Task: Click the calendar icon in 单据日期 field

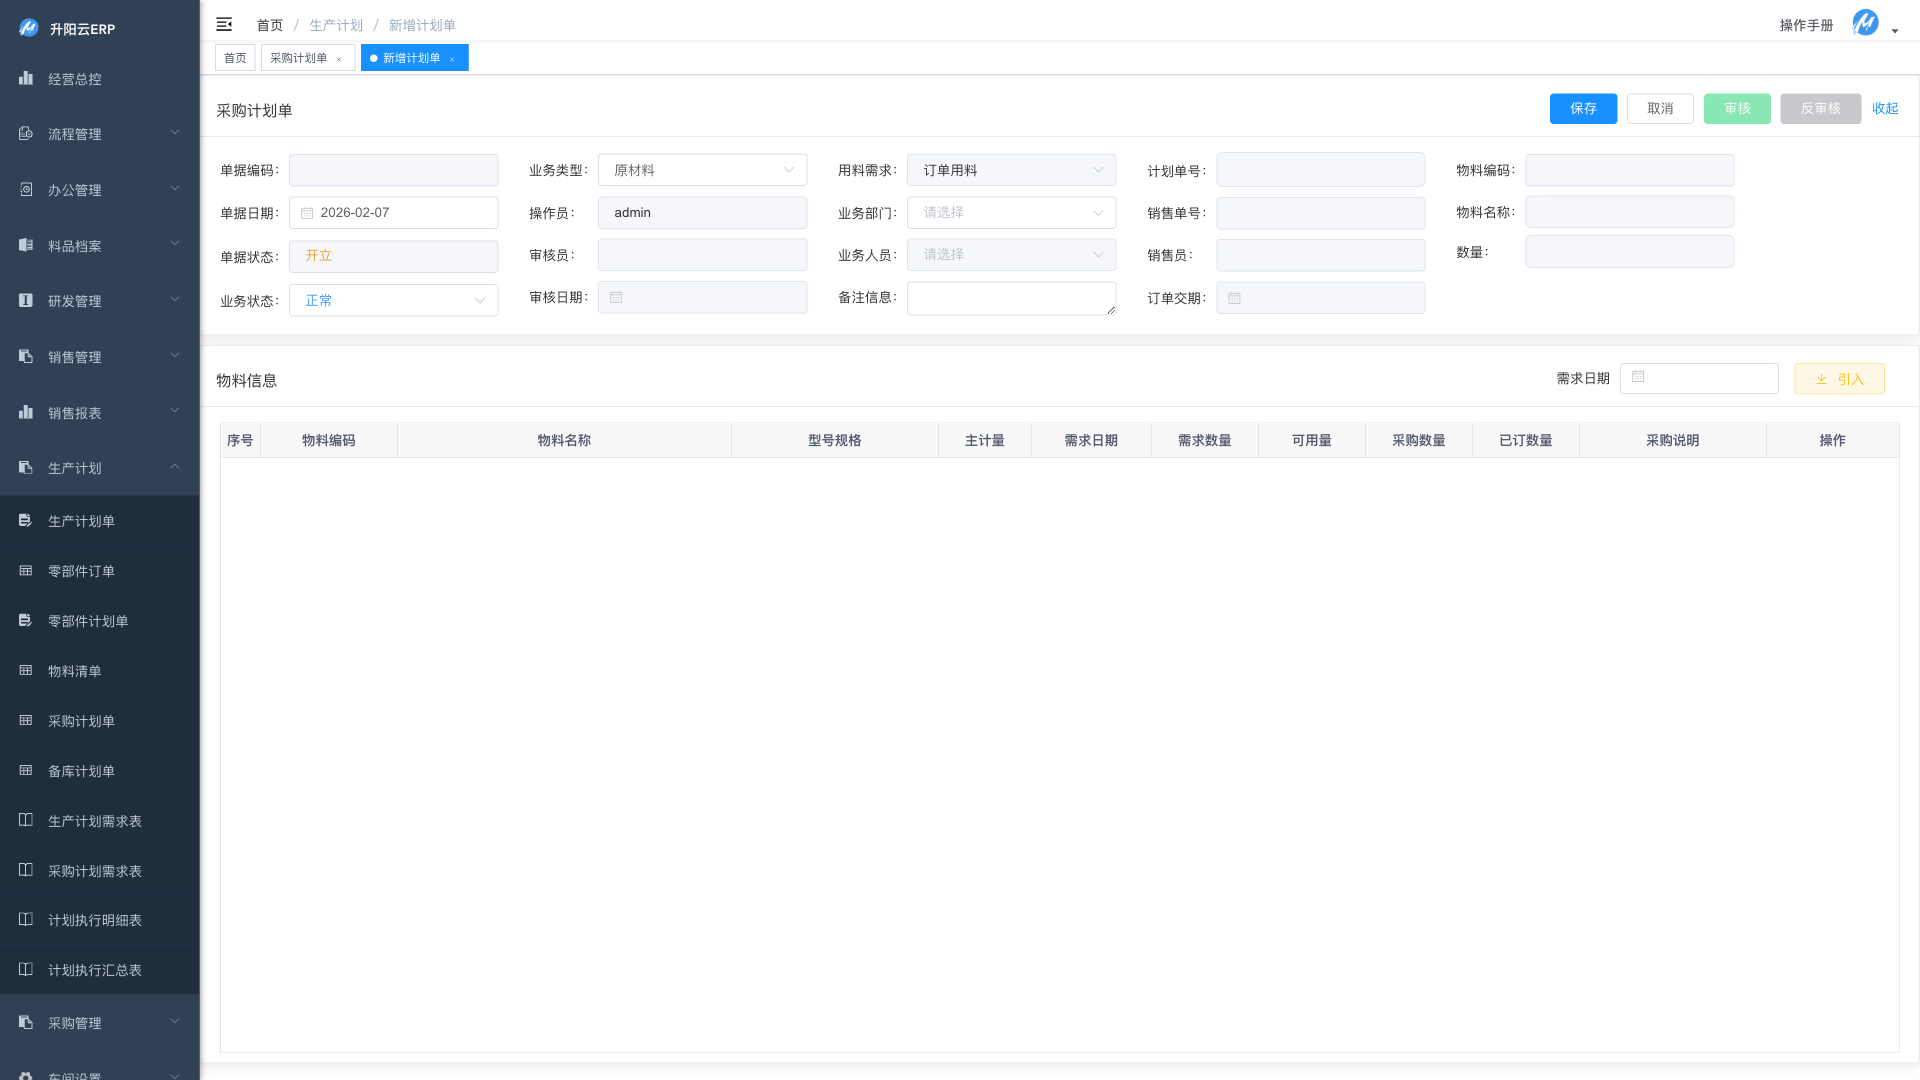Action: pyautogui.click(x=307, y=213)
